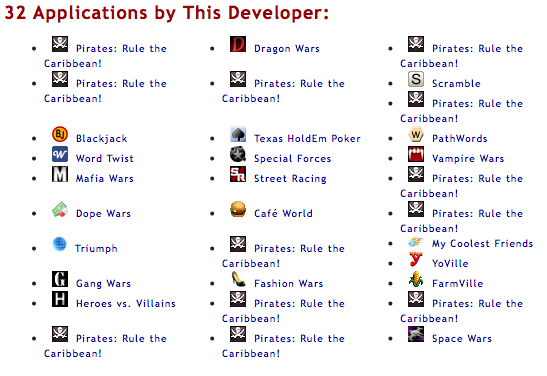Click the Street Racing SR icon
547x376 pixels.
[238, 174]
